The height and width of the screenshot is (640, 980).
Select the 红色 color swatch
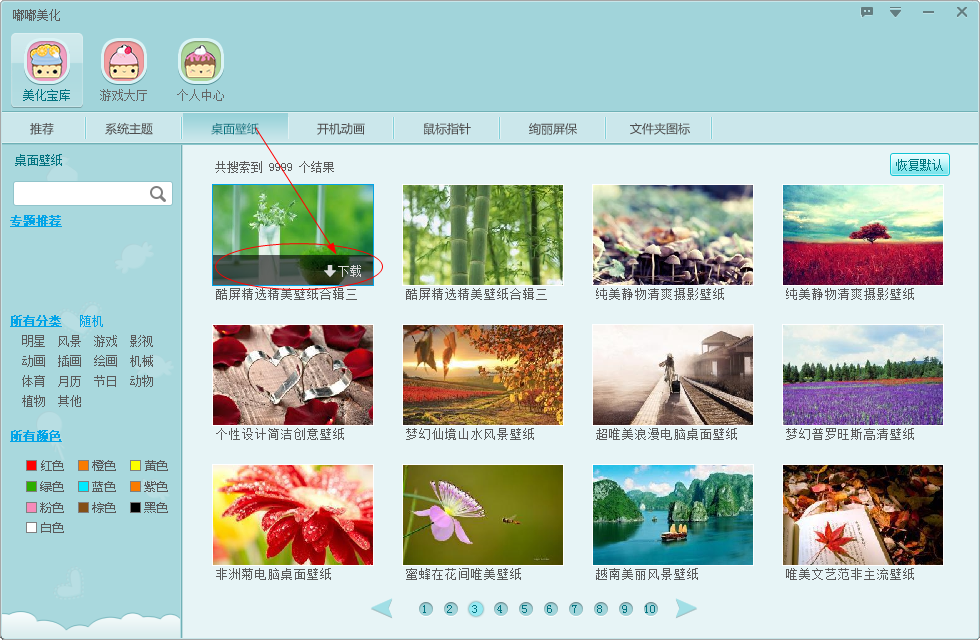coord(32,466)
